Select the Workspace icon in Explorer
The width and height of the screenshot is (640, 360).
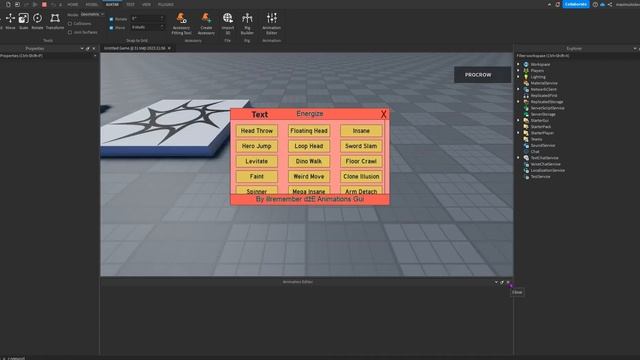tap(526, 64)
